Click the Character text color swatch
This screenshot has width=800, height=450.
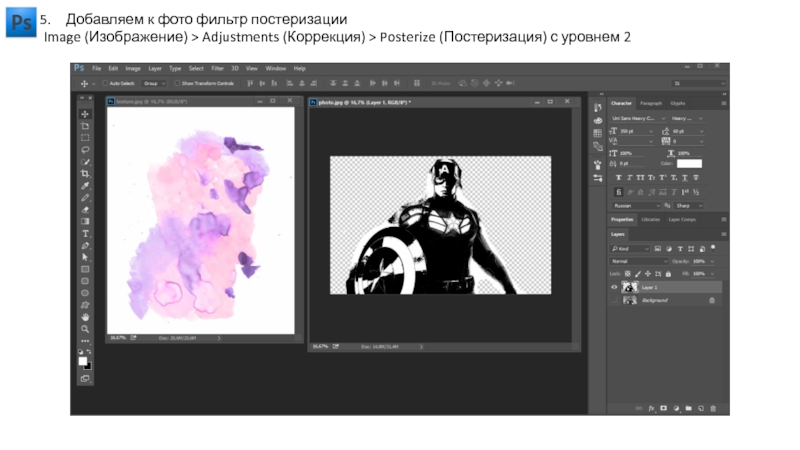[689, 164]
